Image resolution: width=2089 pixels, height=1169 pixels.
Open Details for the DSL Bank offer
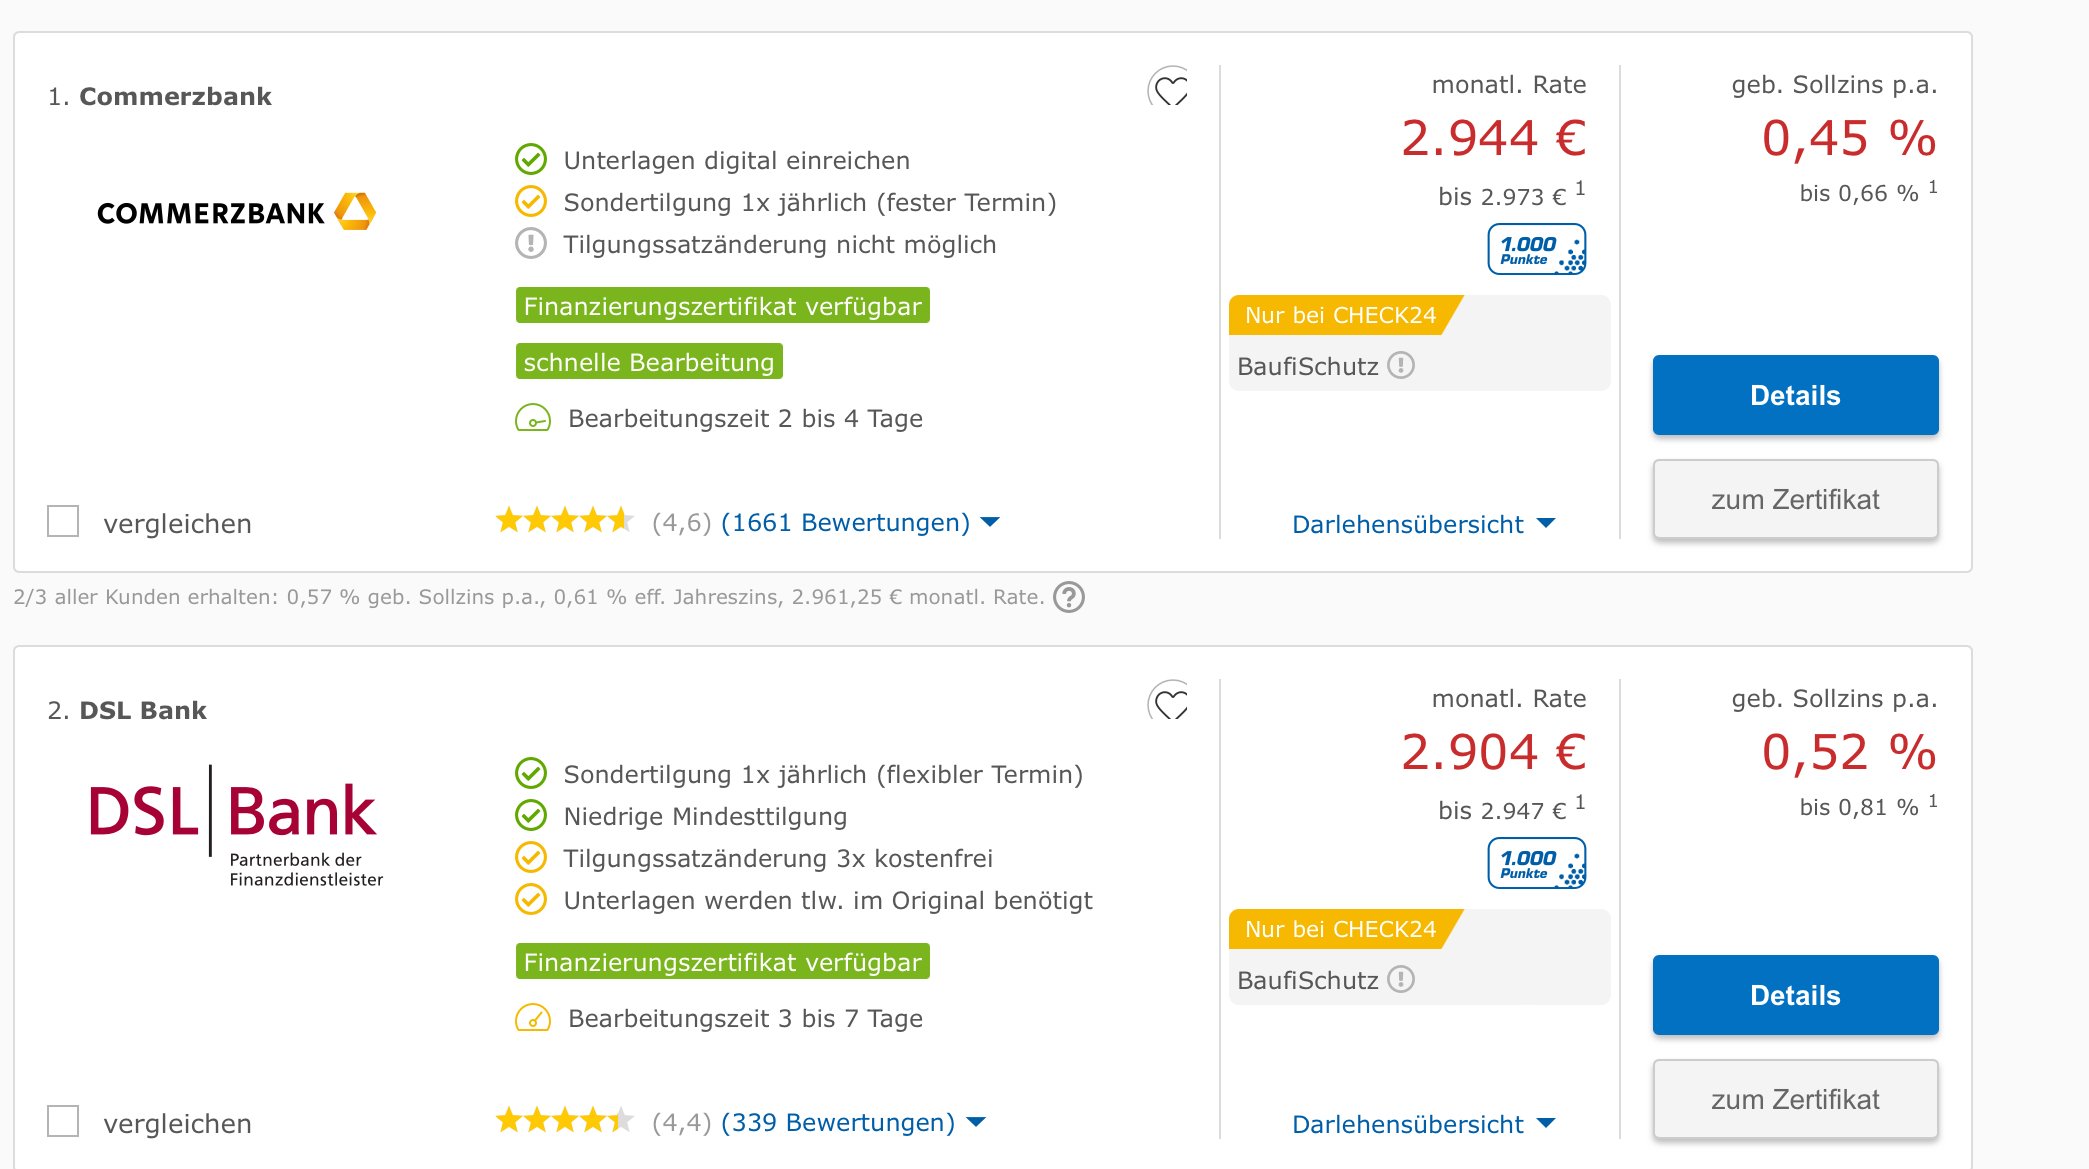click(x=1795, y=995)
